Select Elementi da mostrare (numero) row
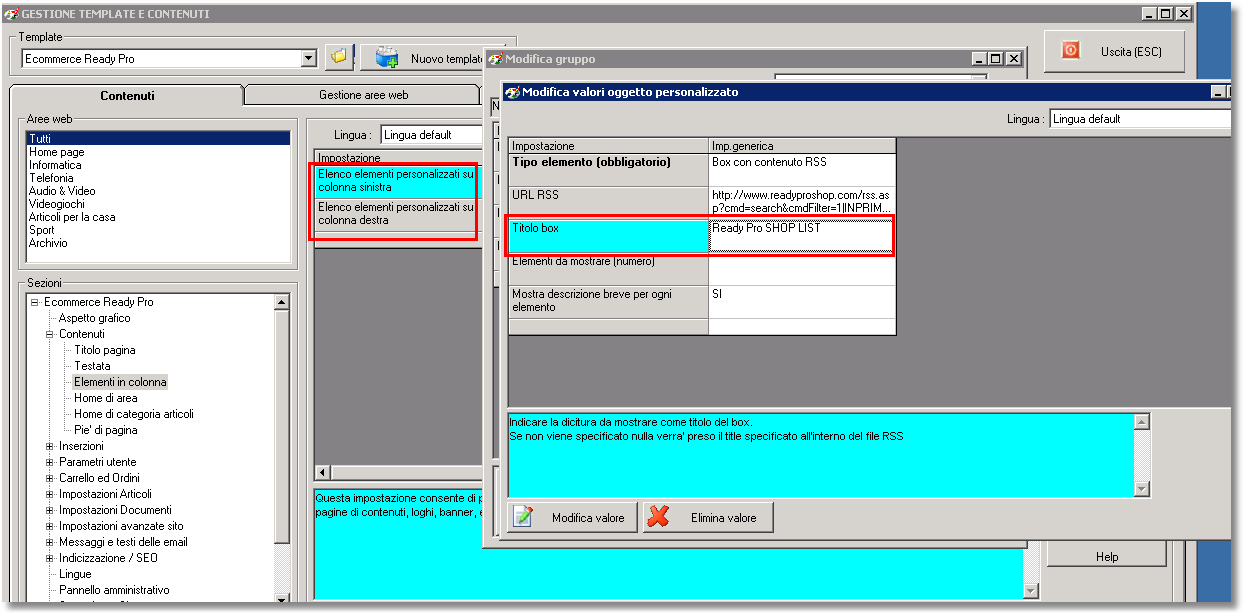1245x616 pixels. (608, 268)
